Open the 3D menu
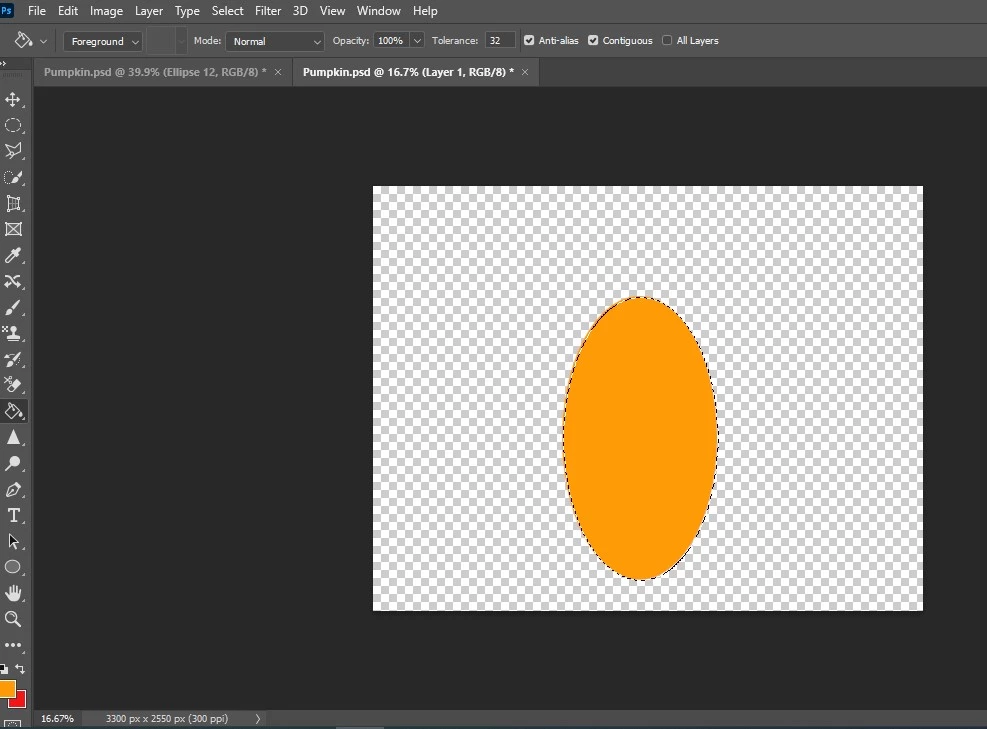 (300, 11)
